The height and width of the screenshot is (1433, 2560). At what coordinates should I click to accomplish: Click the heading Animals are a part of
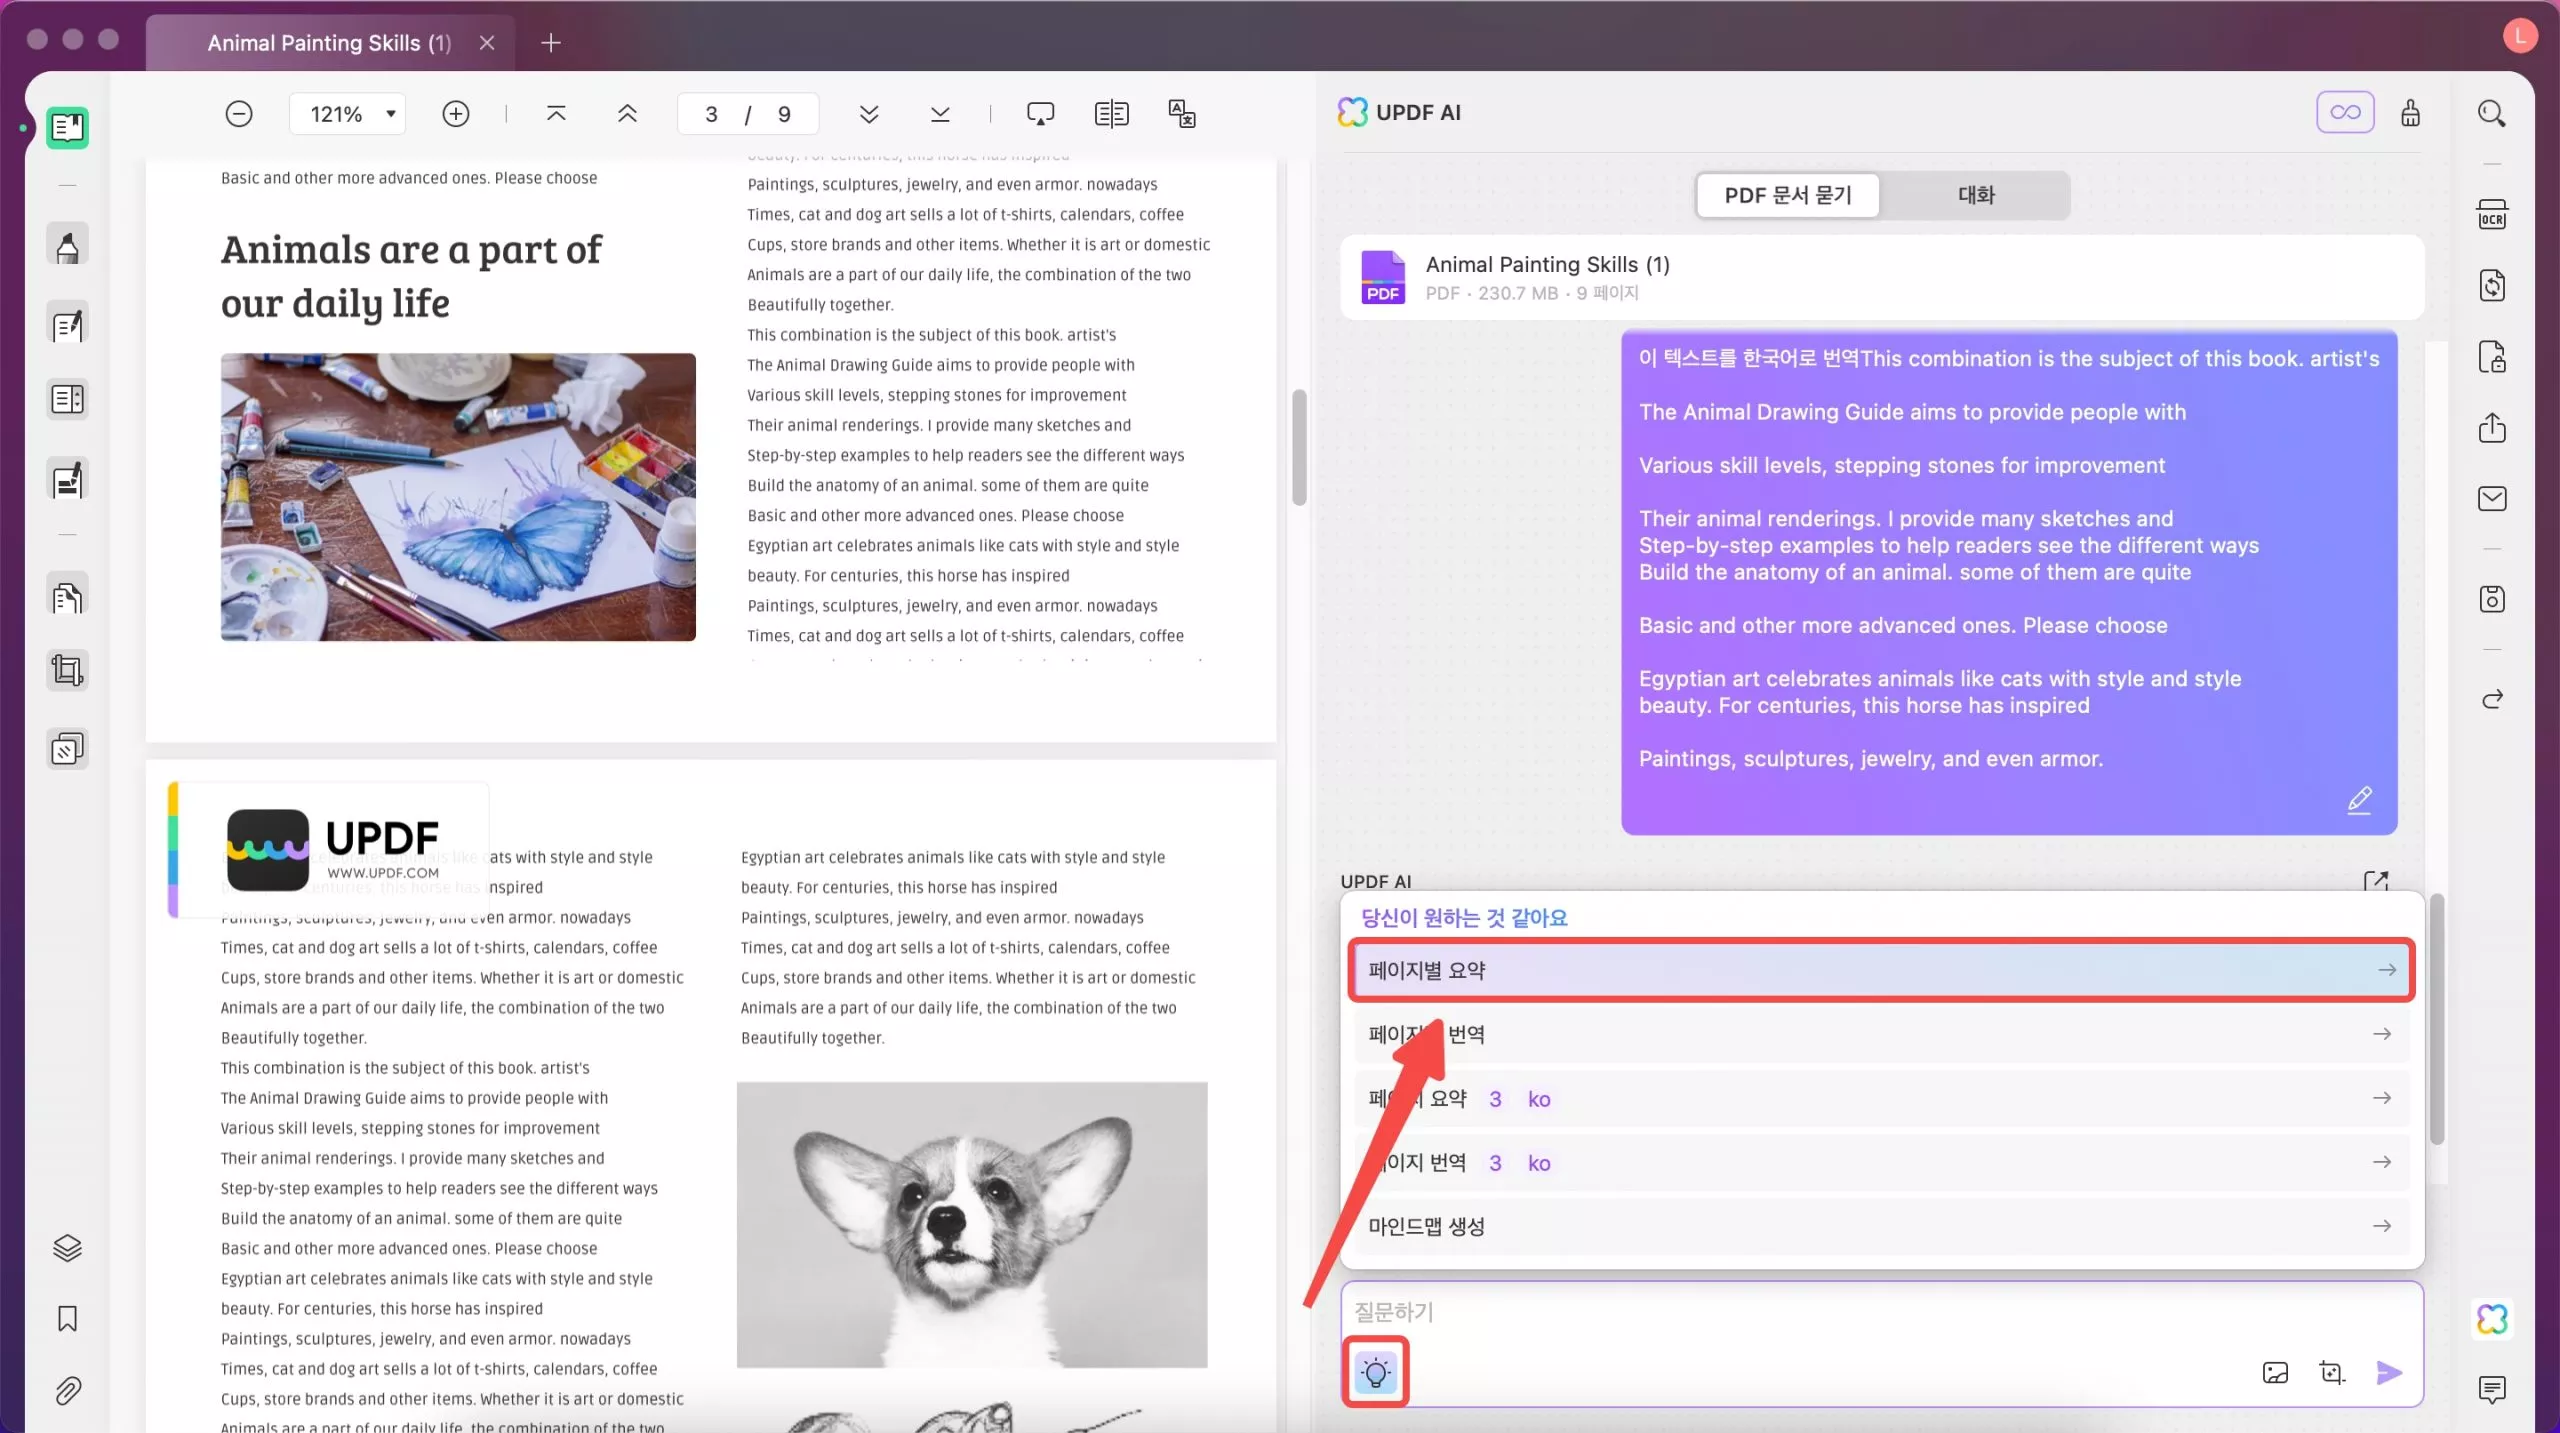coord(411,249)
